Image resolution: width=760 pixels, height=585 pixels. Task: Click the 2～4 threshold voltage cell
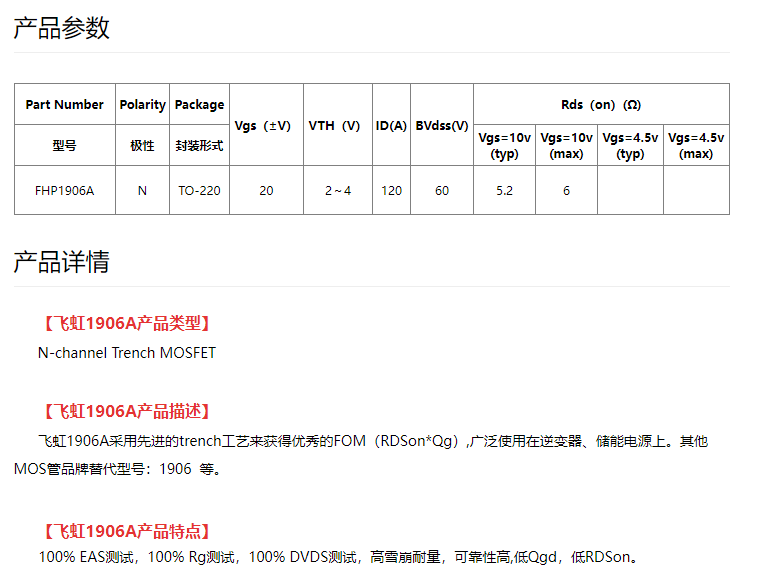[338, 190]
